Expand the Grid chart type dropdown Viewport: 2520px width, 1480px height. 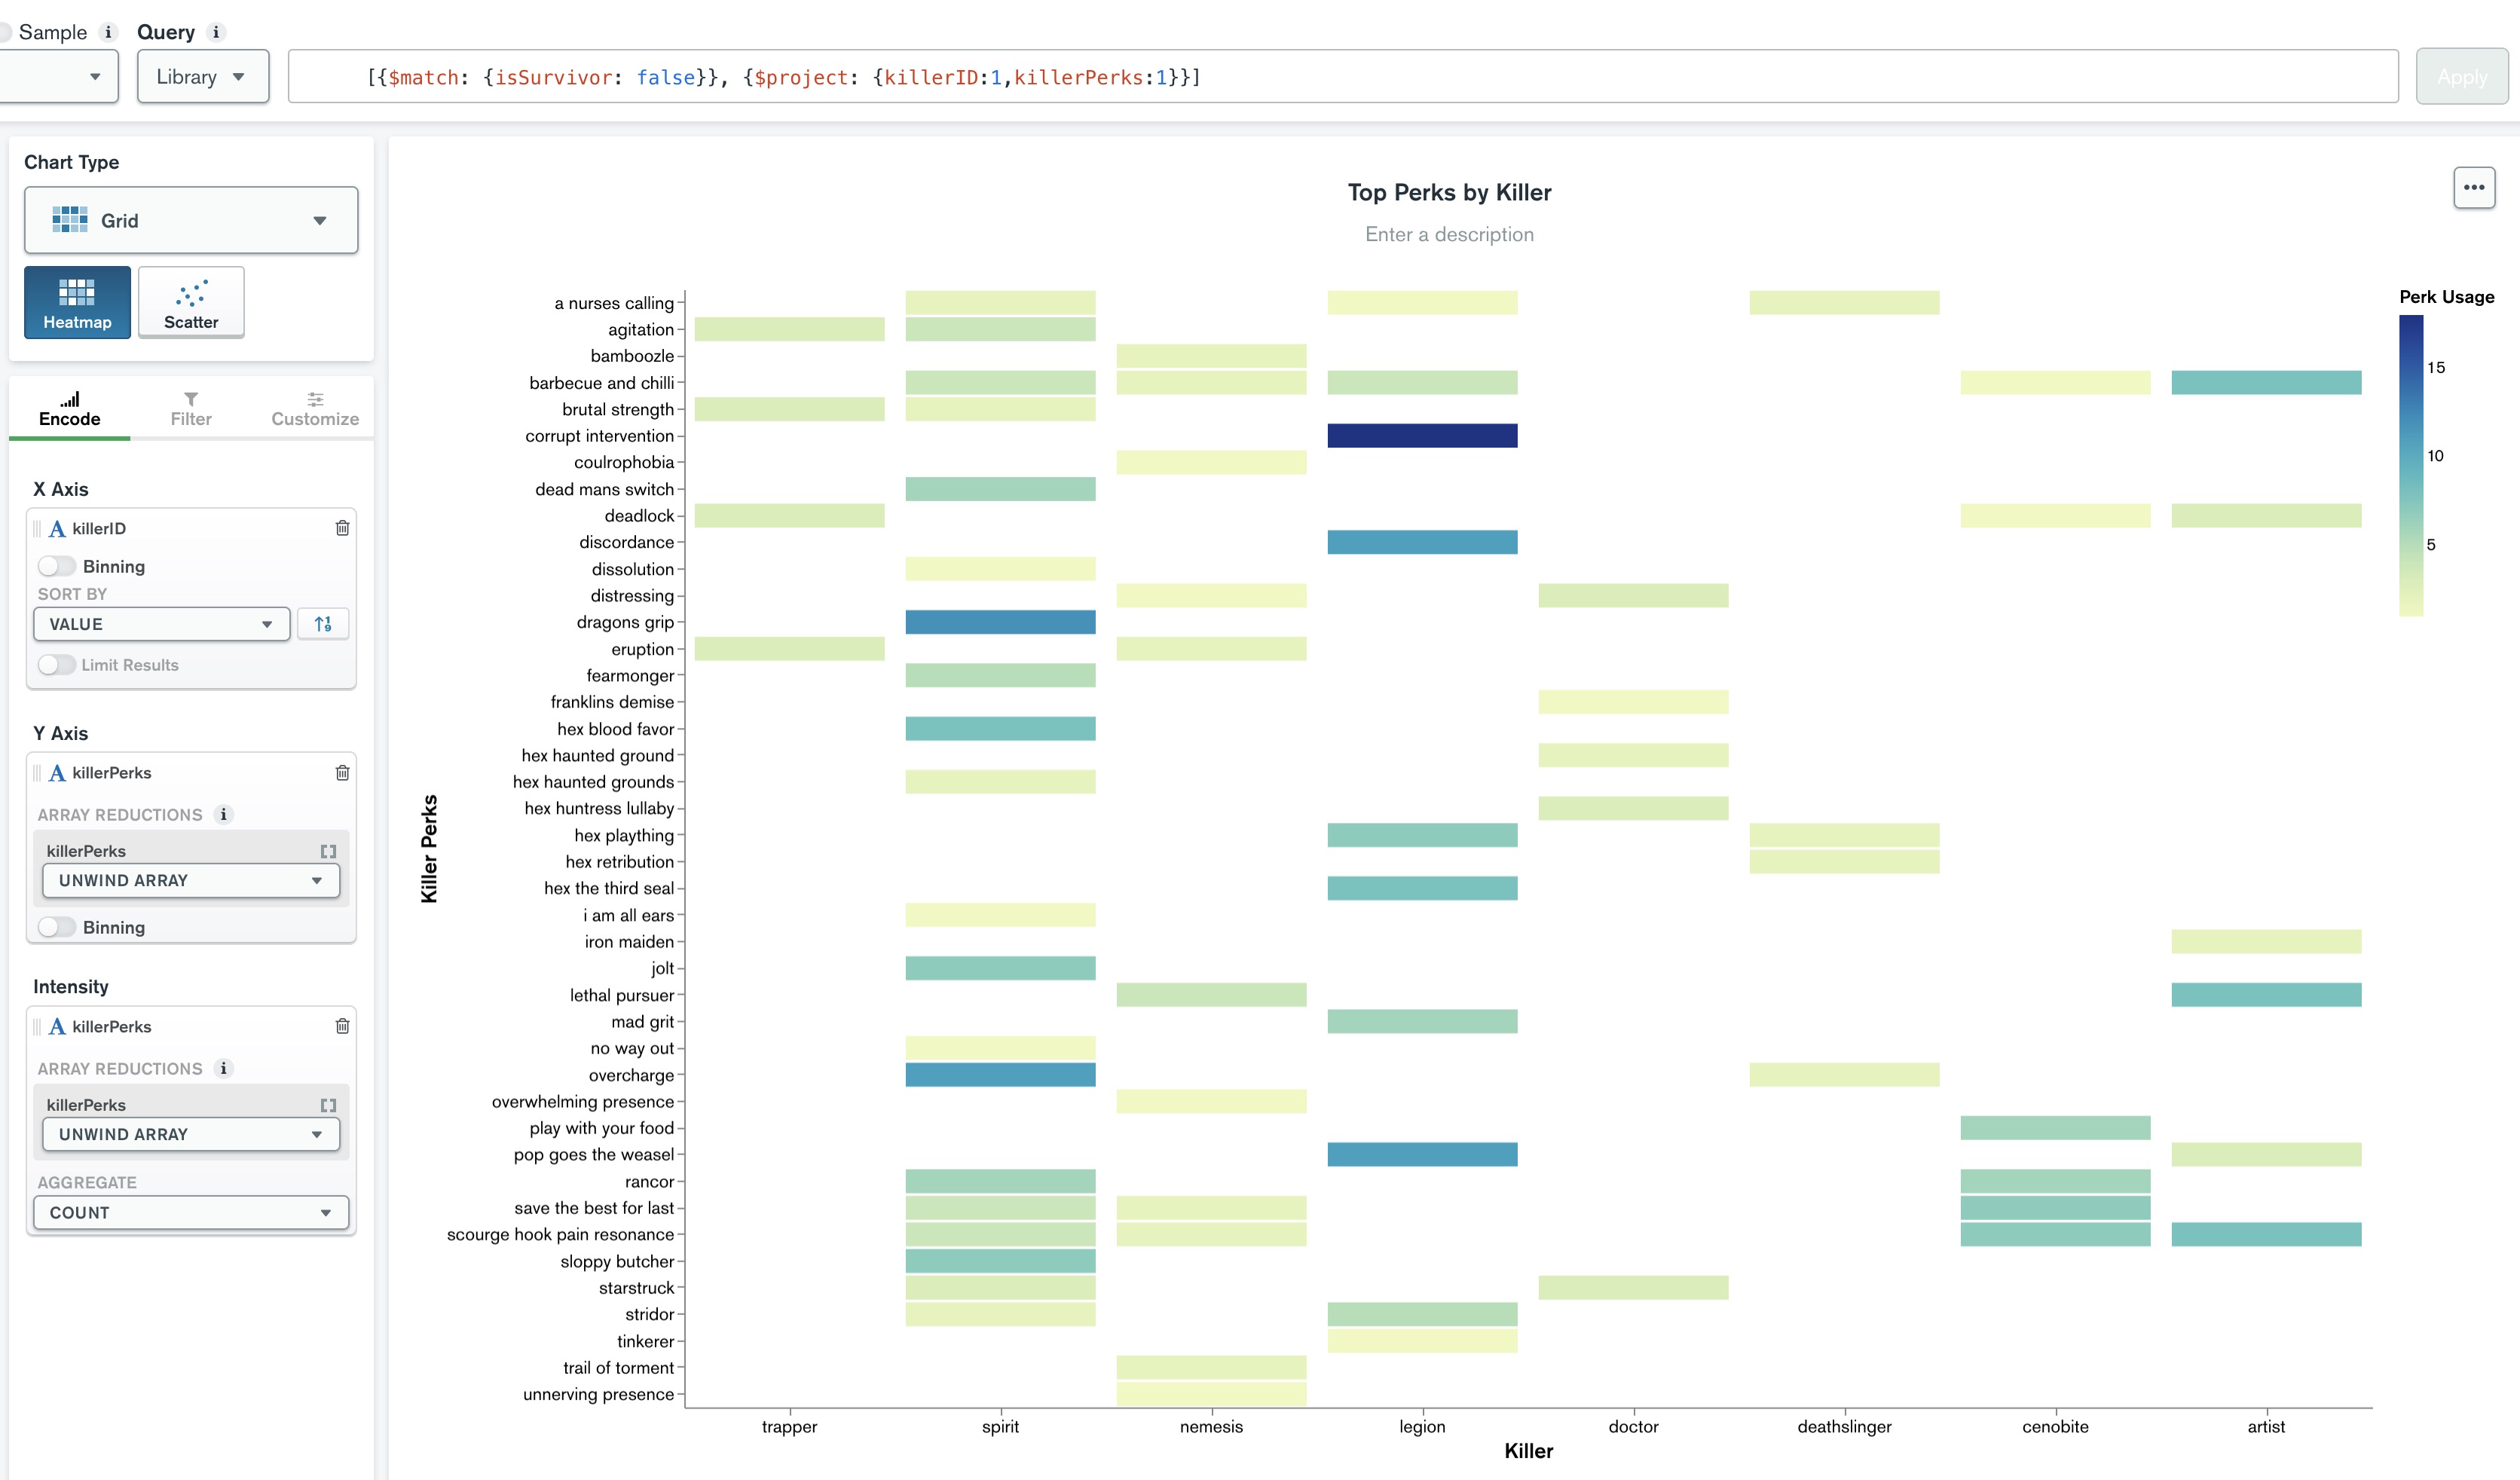(x=319, y=220)
